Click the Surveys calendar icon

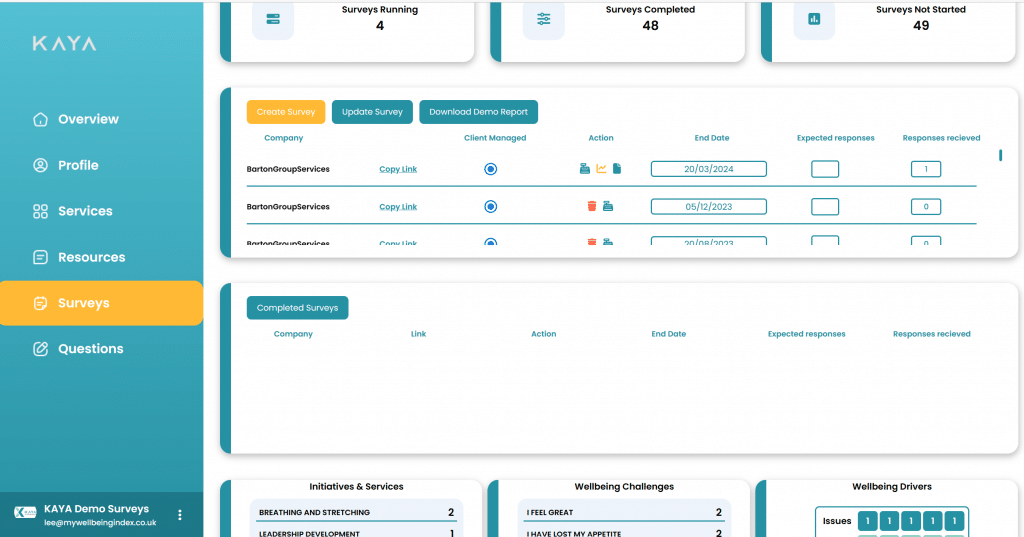pyautogui.click(x=40, y=303)
